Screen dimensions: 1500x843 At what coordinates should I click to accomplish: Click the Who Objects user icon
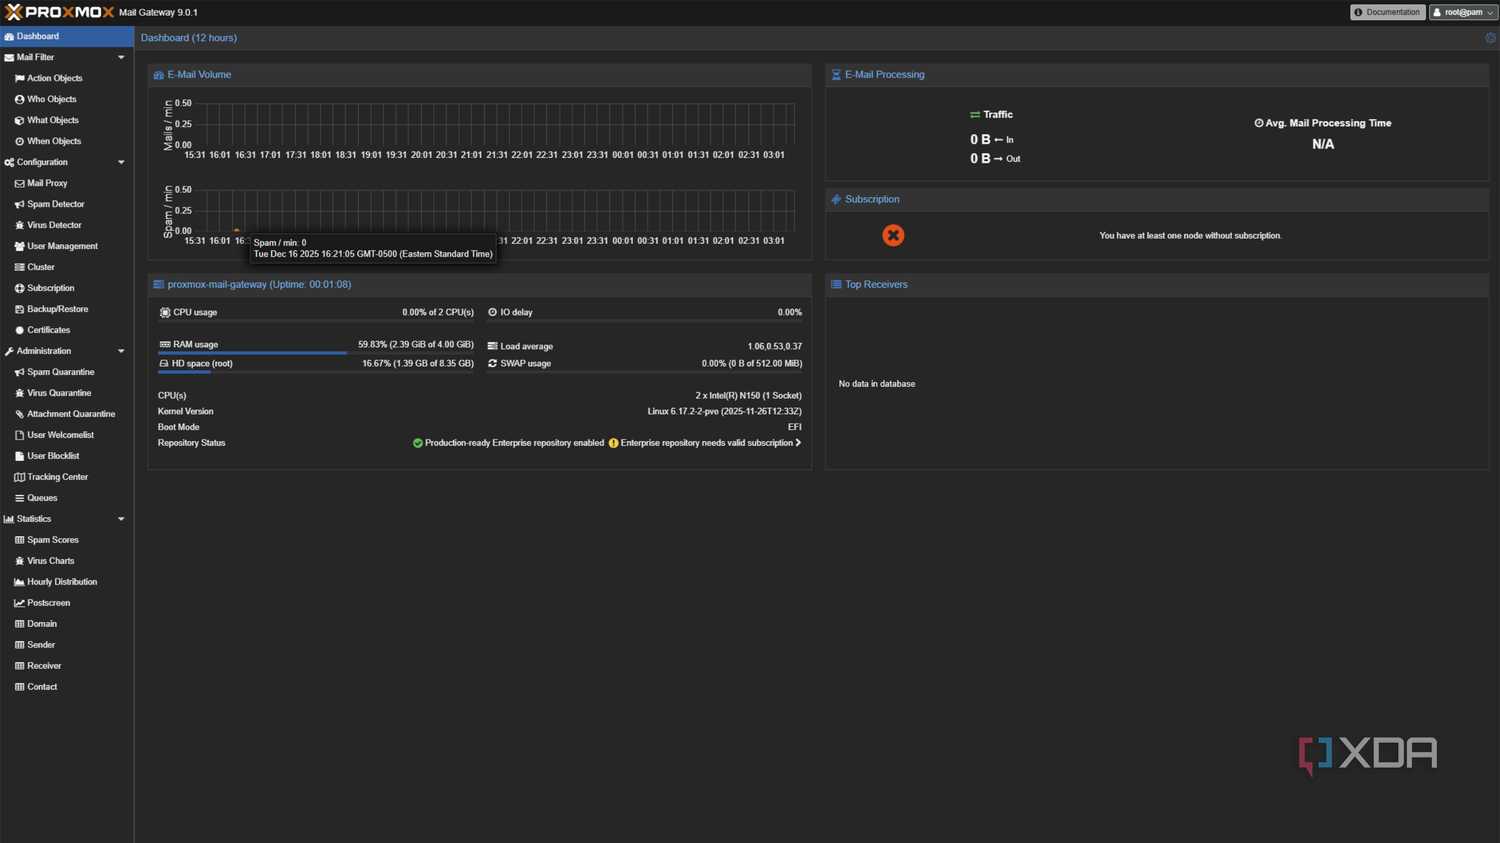pyautogui.click(x=19, y=99)
